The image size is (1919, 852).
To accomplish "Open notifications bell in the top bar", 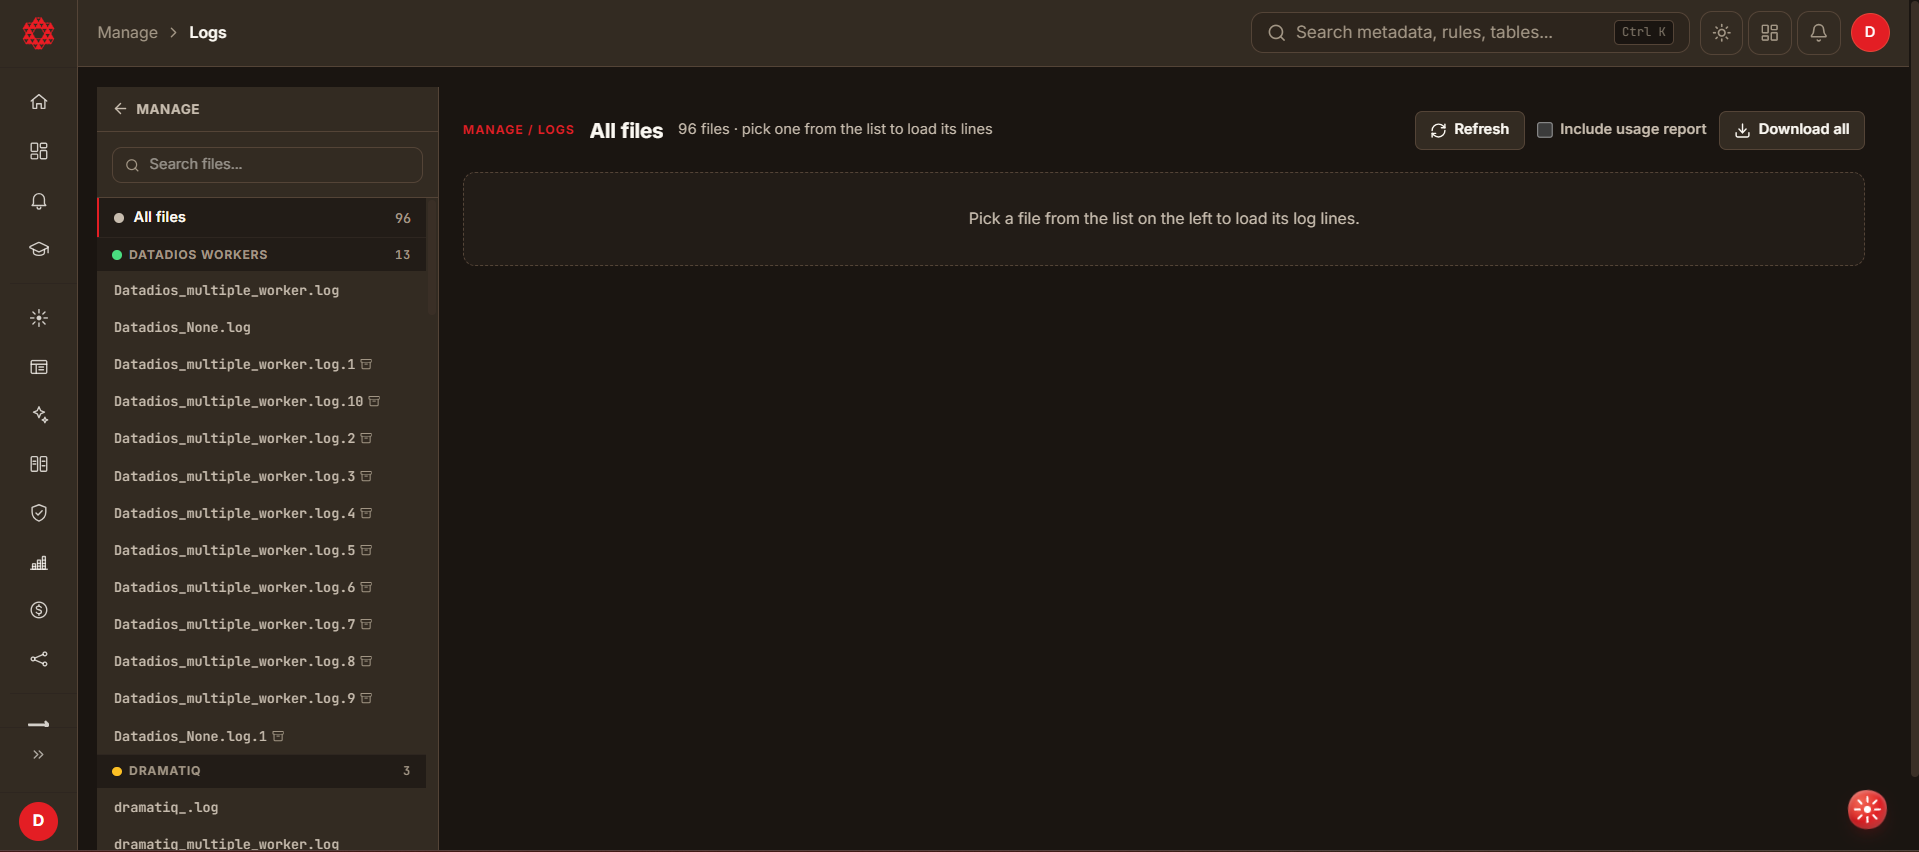I will click(1818, 33).
